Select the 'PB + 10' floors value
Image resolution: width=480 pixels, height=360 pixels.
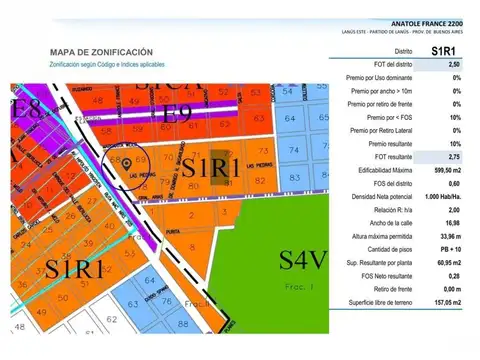(451, 249)
